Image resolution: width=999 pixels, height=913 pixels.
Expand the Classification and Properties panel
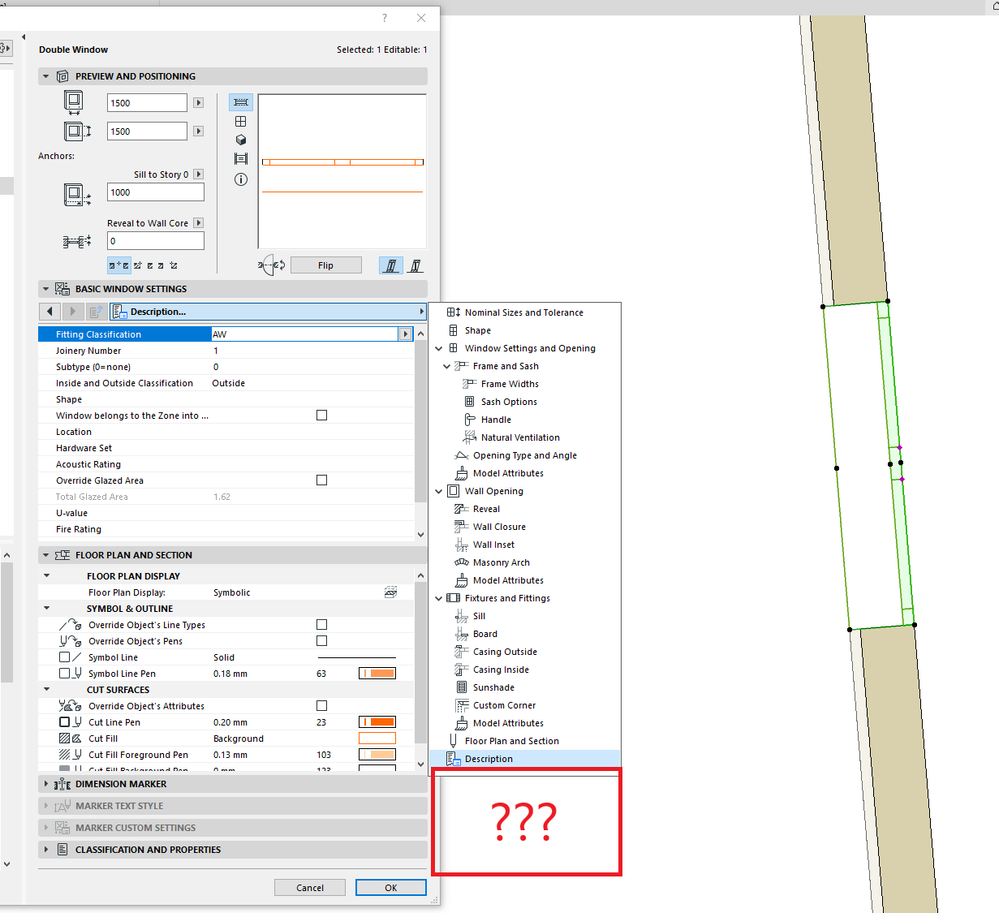[x=46, y=850]
